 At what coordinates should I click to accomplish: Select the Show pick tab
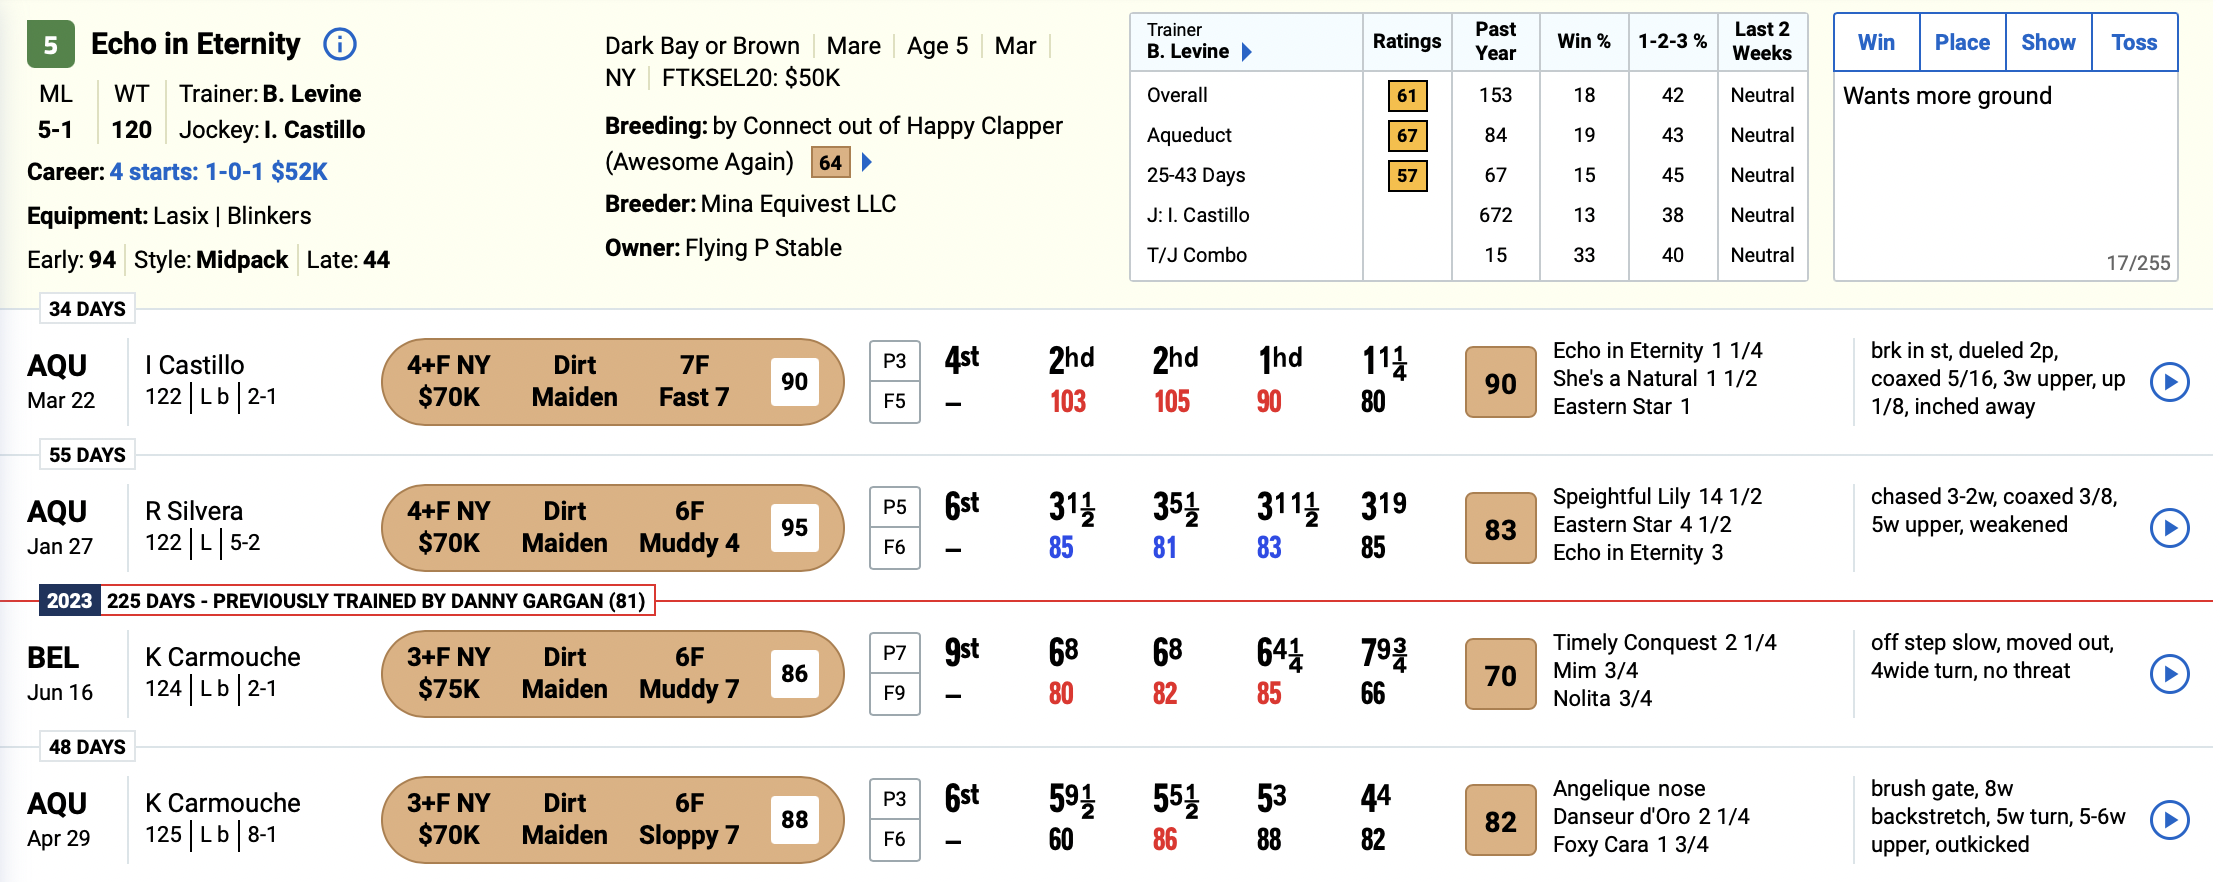click(x=2048, y=42)
